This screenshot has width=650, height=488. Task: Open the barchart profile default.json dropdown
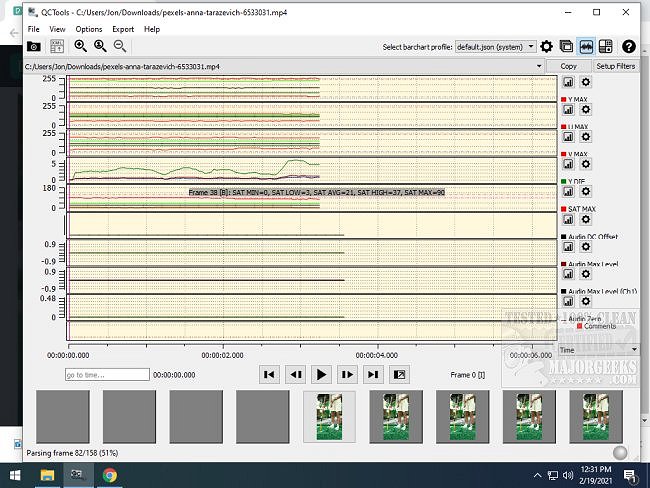pyautogui.click(x=495, y=46)
